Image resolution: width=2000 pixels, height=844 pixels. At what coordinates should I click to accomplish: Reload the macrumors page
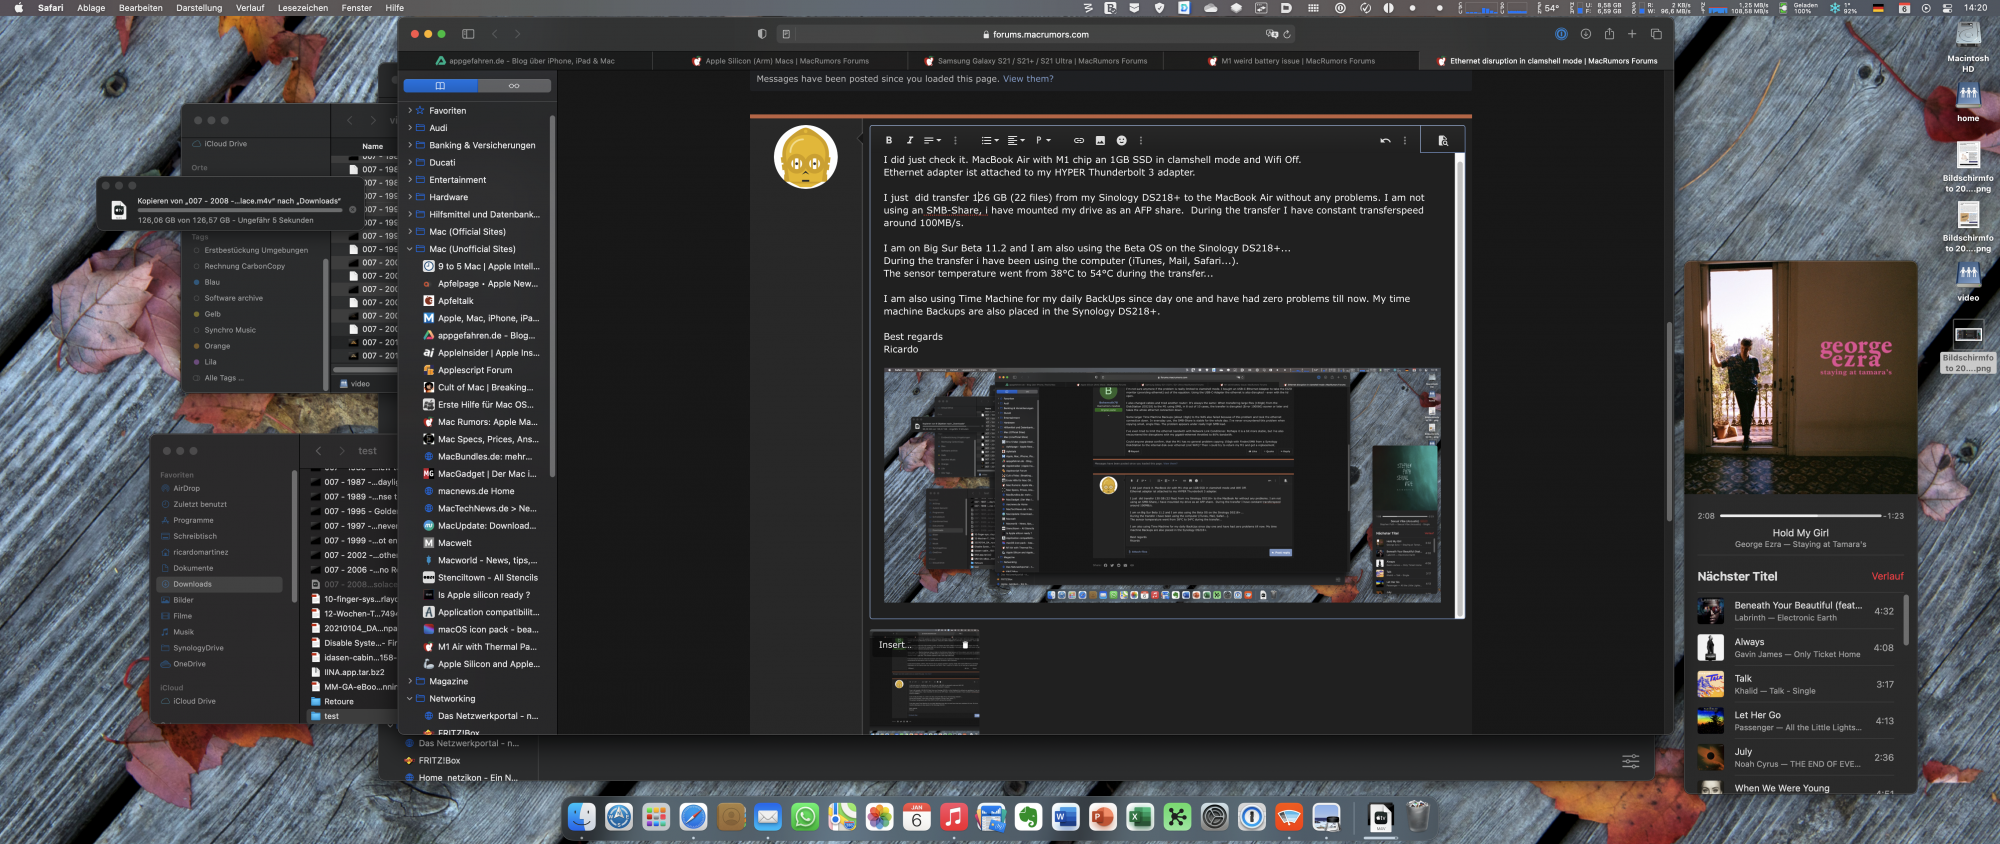point(1287,34)
